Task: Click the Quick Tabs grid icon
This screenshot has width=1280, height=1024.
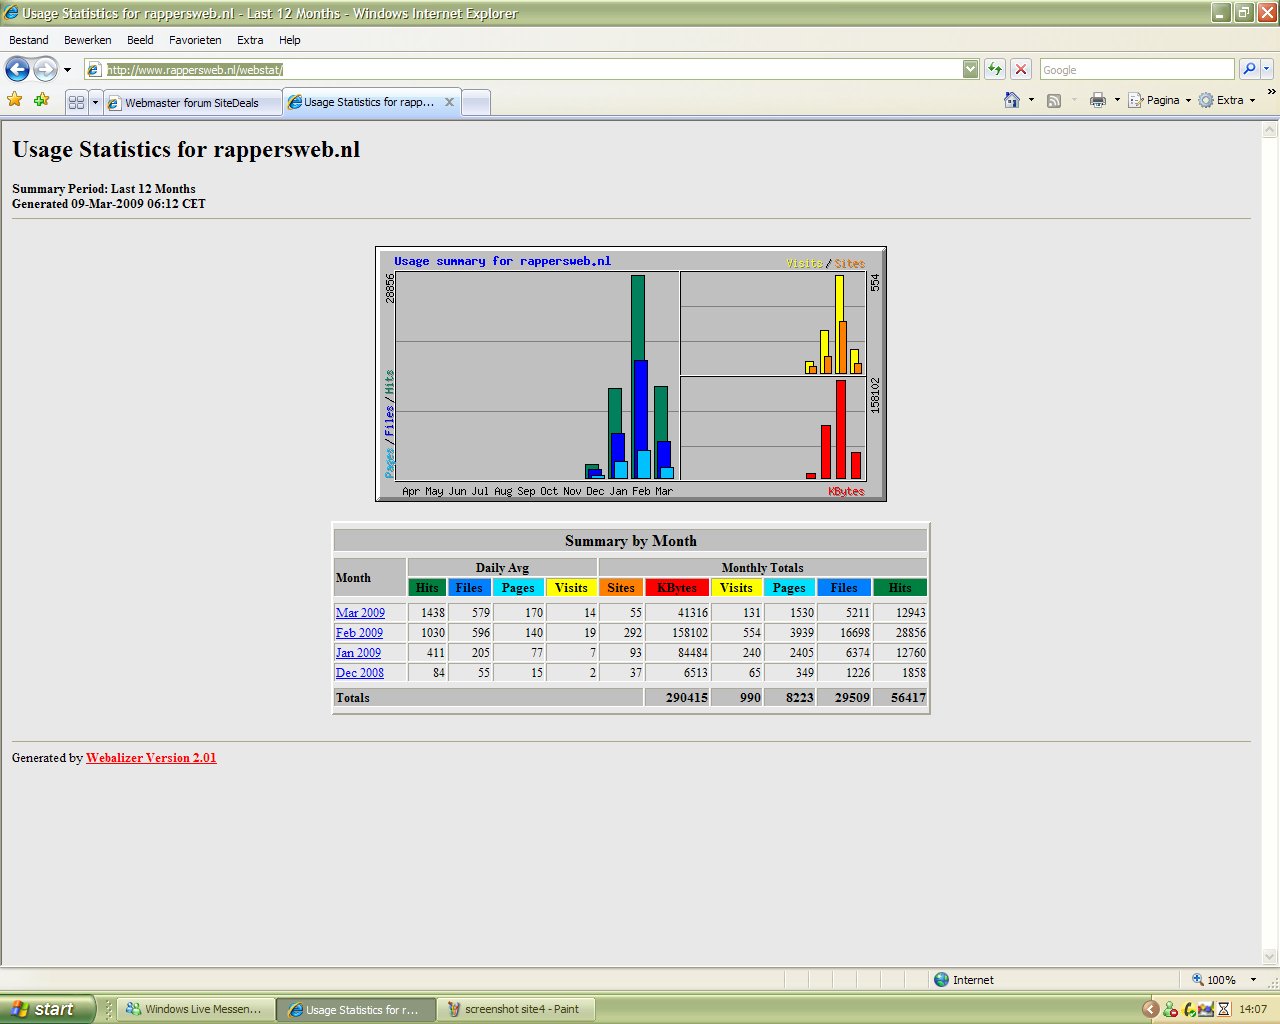Action: pyautogui.click(x=76, y=102)
